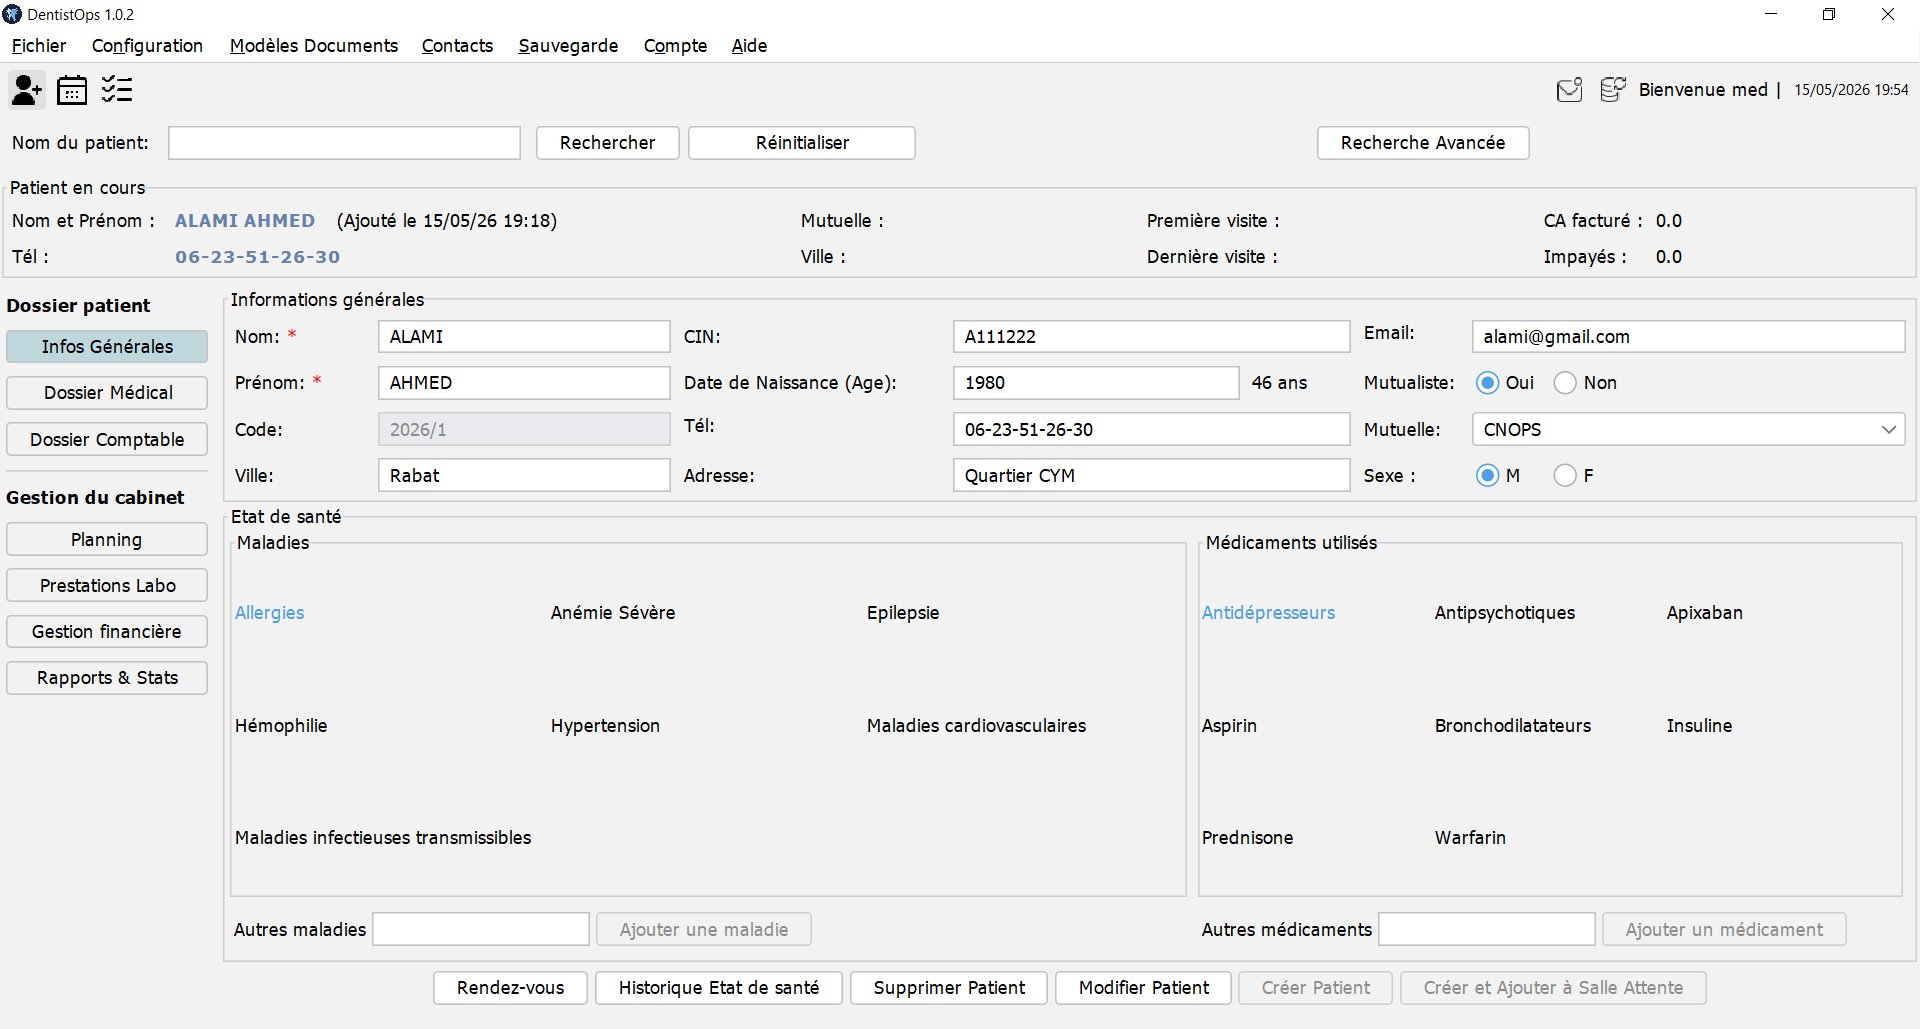Open the mail envelope icon
Viewport: 1920px width, 1029px height.
[1570, 90]
